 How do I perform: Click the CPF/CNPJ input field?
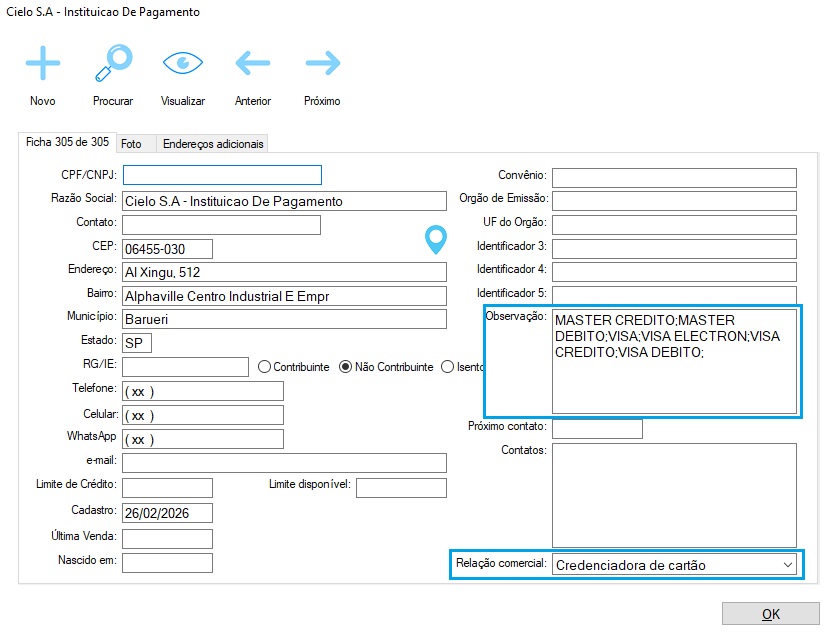222,175
